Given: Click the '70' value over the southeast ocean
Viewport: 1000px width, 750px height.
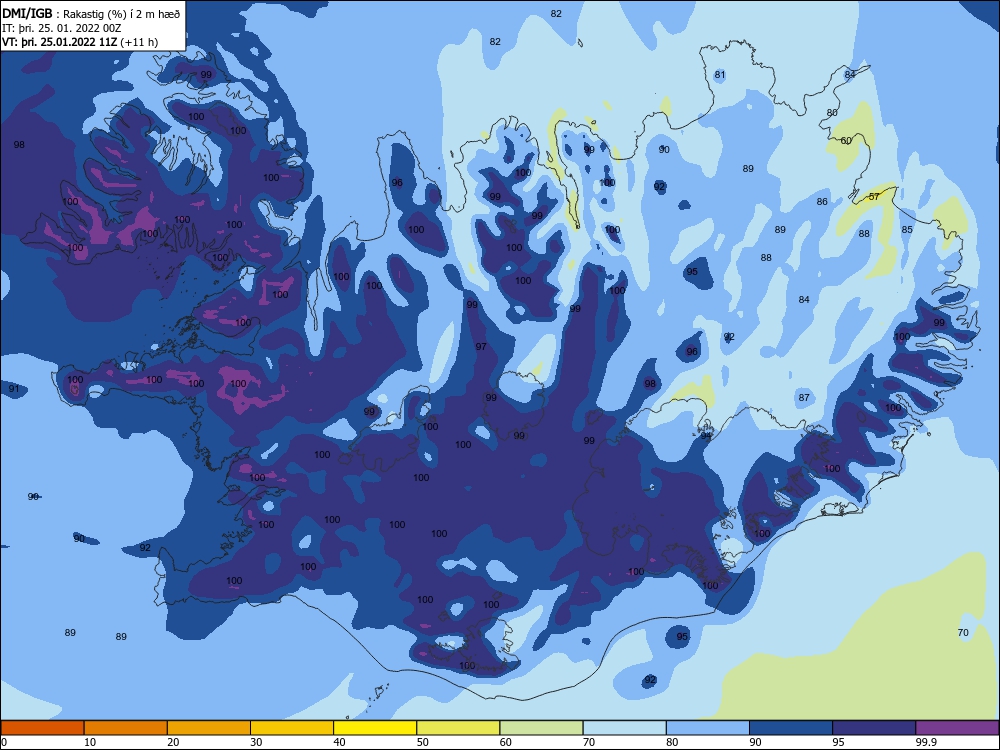Looking at the screenshot, I should coord(963,633).
